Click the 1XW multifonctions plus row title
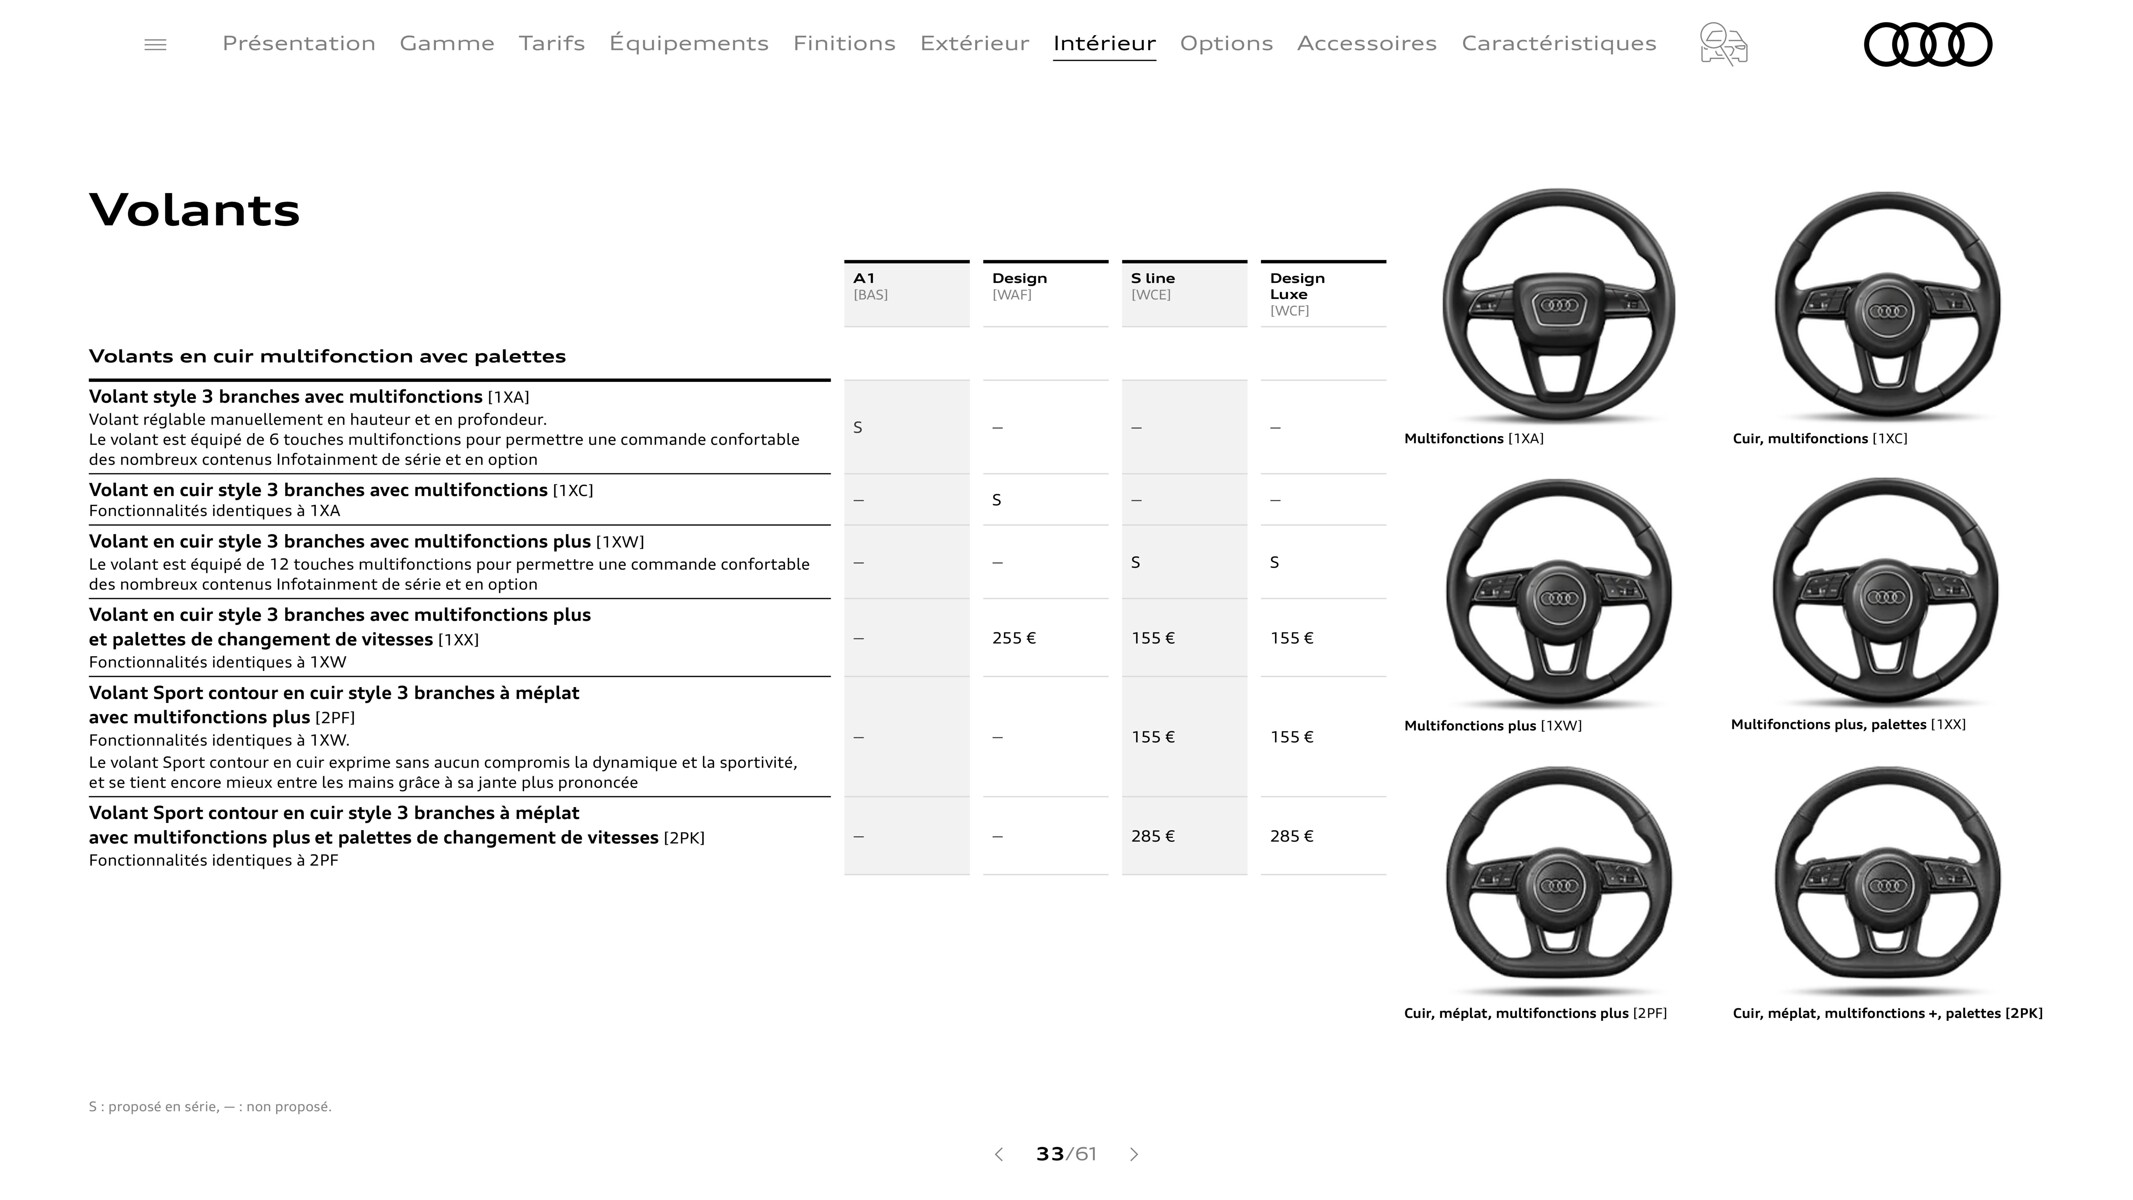 366,542
